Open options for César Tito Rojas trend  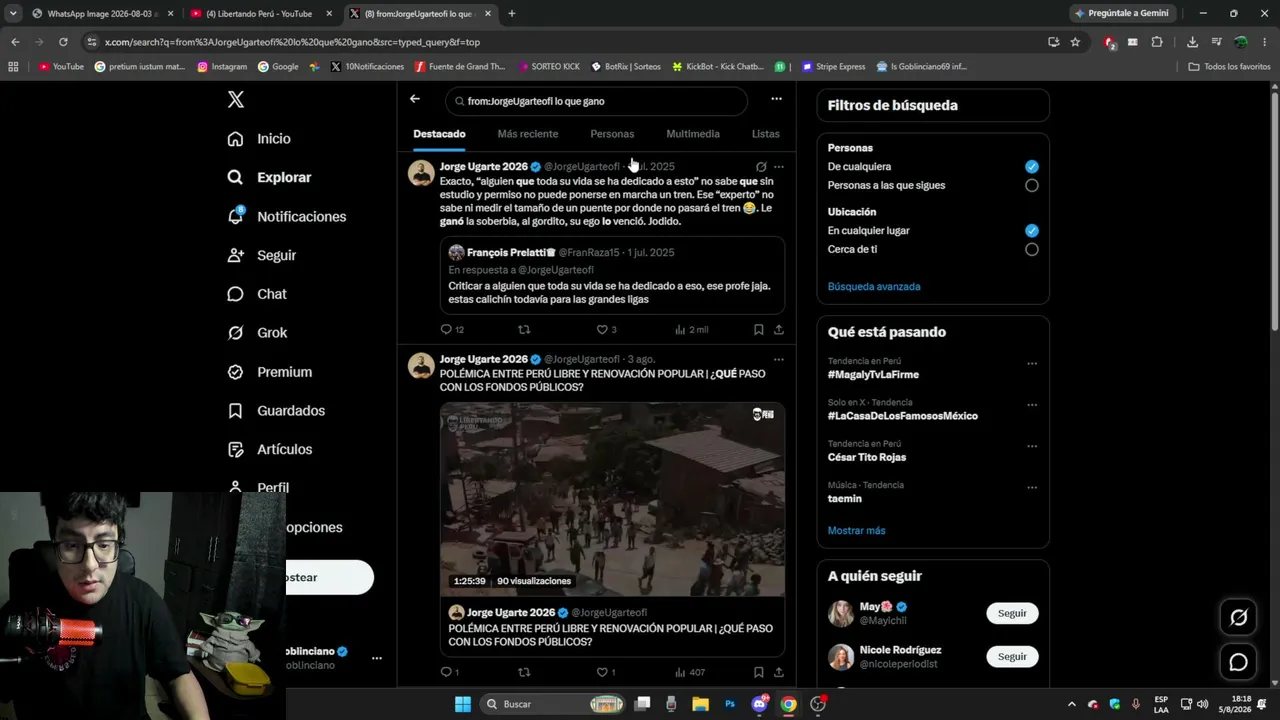tap(1032, 446)
